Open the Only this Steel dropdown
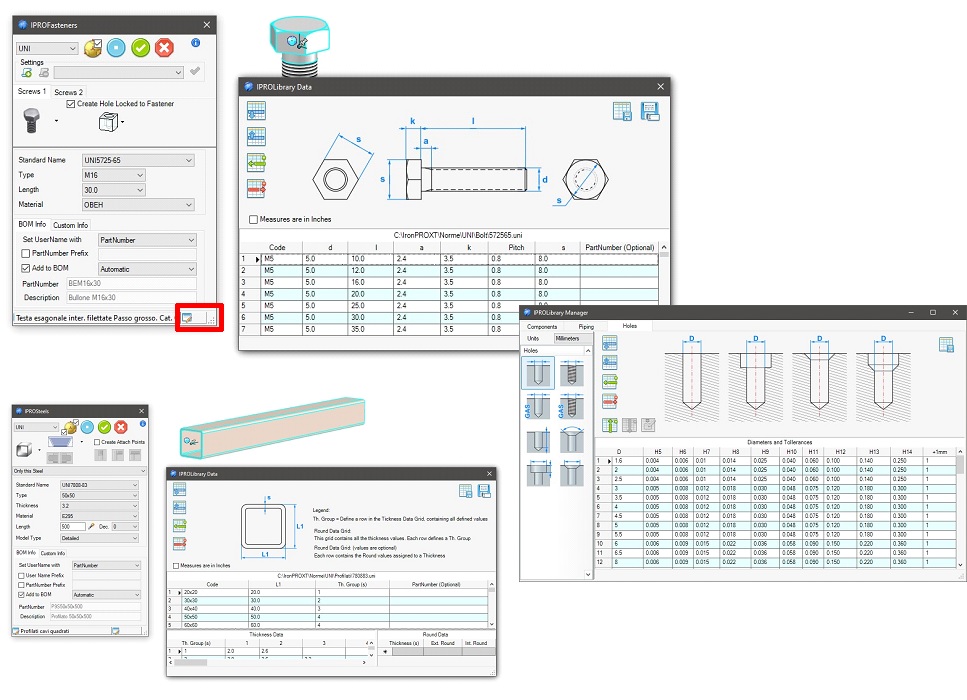The height and width of the screenshot is (700, 967). click(x=80, y=471)
